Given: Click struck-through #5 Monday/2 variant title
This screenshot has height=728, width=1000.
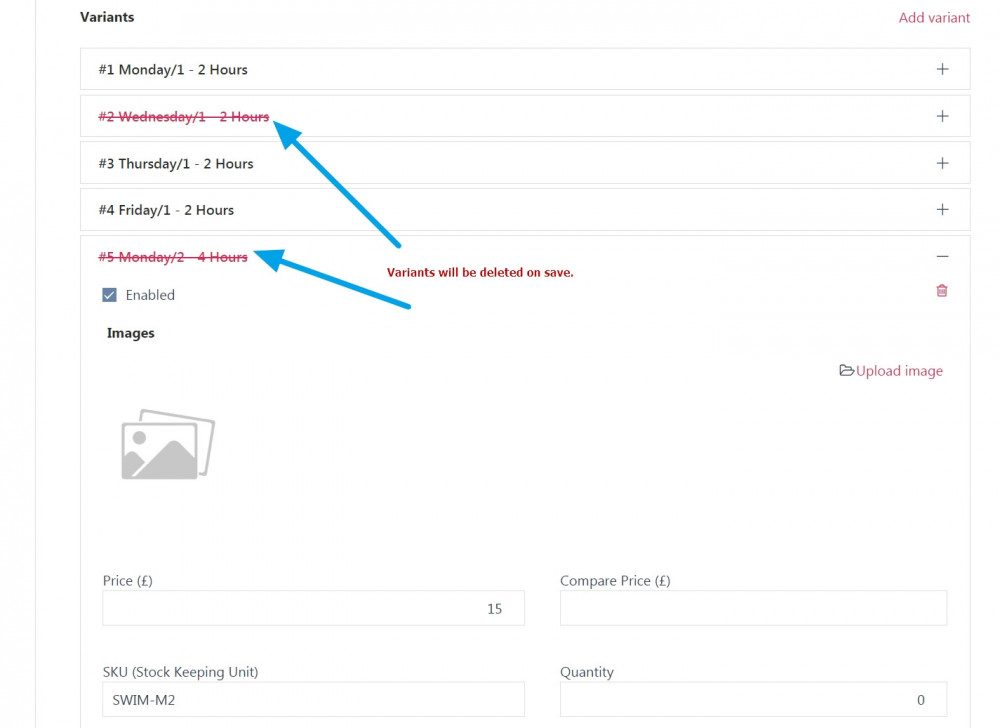Looking at the screenshot, I should coord(173,257).
